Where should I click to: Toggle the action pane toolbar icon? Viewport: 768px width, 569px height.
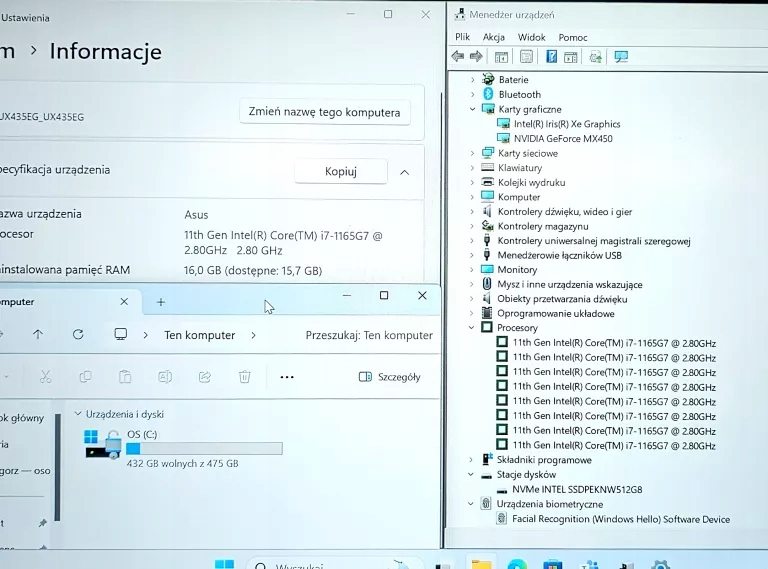click(x=571, y=57)
